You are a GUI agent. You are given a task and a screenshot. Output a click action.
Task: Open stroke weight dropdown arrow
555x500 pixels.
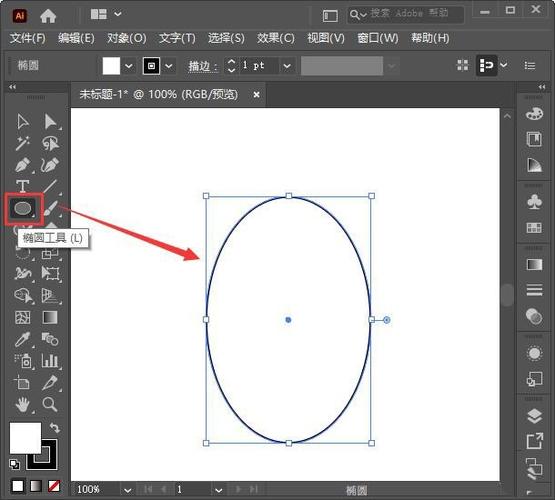coord(287,66)
